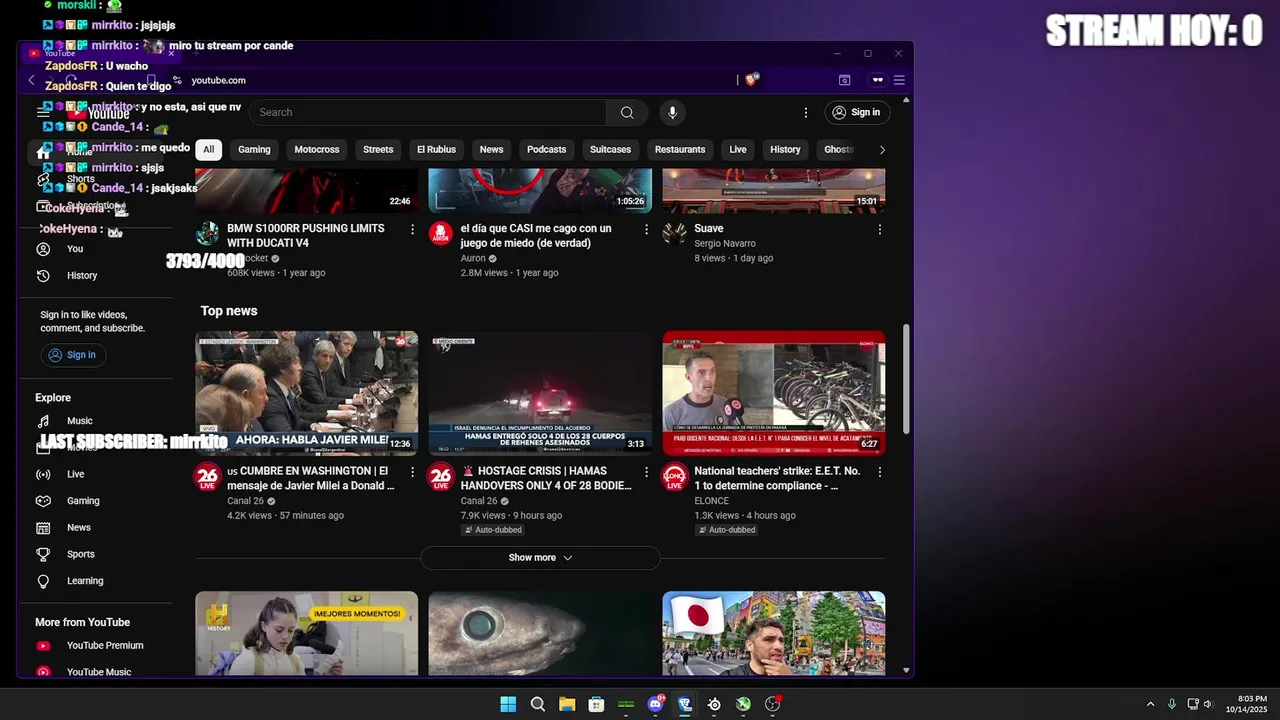Select the Motocross category chip
Viewport: 1280px width, 720px height.
click(x=317, y=150)
